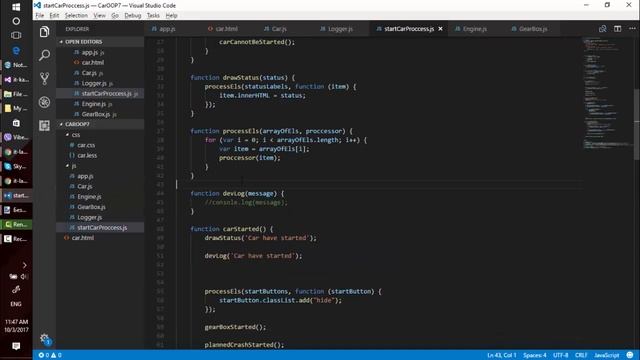Click the system clock showing 11:47 AM
The height and width of the screenshot is (360, 640).
click(16, 325)
